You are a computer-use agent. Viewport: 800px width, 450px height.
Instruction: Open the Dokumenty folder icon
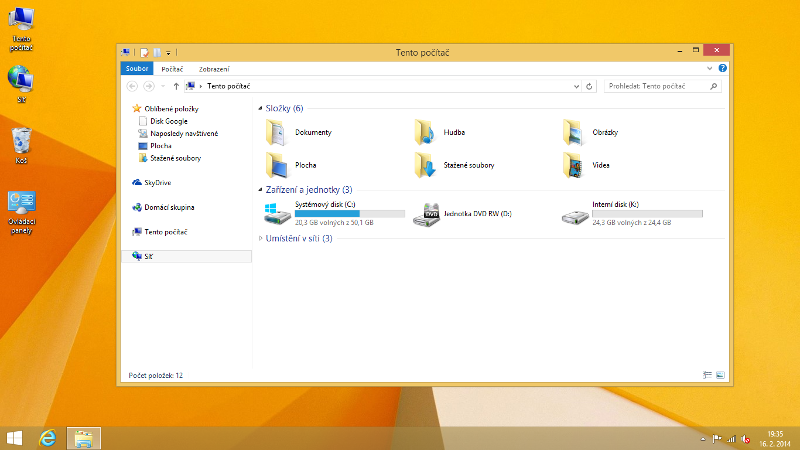point(277,132)
